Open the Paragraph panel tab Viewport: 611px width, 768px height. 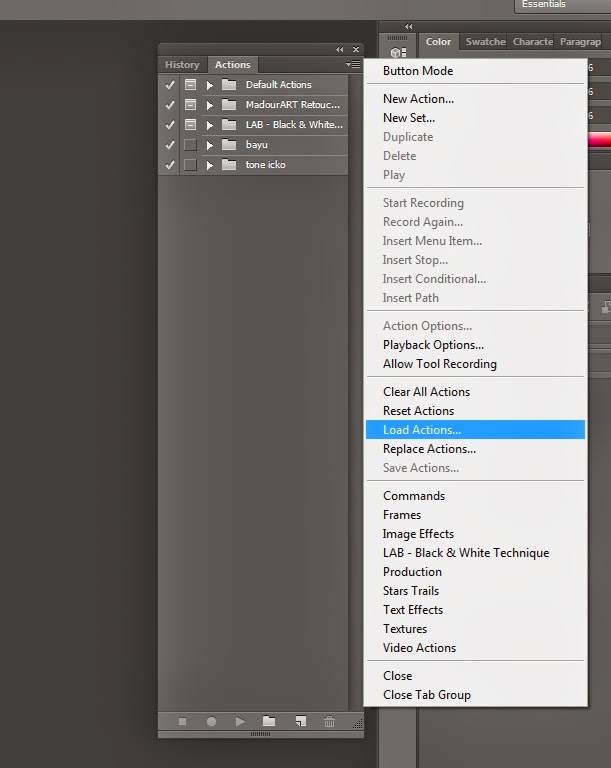point(580,42)
